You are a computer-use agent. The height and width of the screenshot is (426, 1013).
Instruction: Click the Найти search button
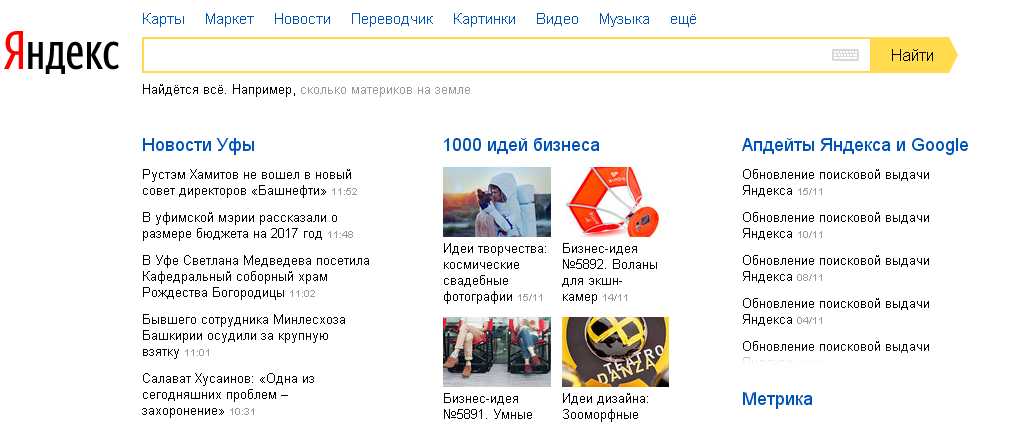[x=913, y=55]
